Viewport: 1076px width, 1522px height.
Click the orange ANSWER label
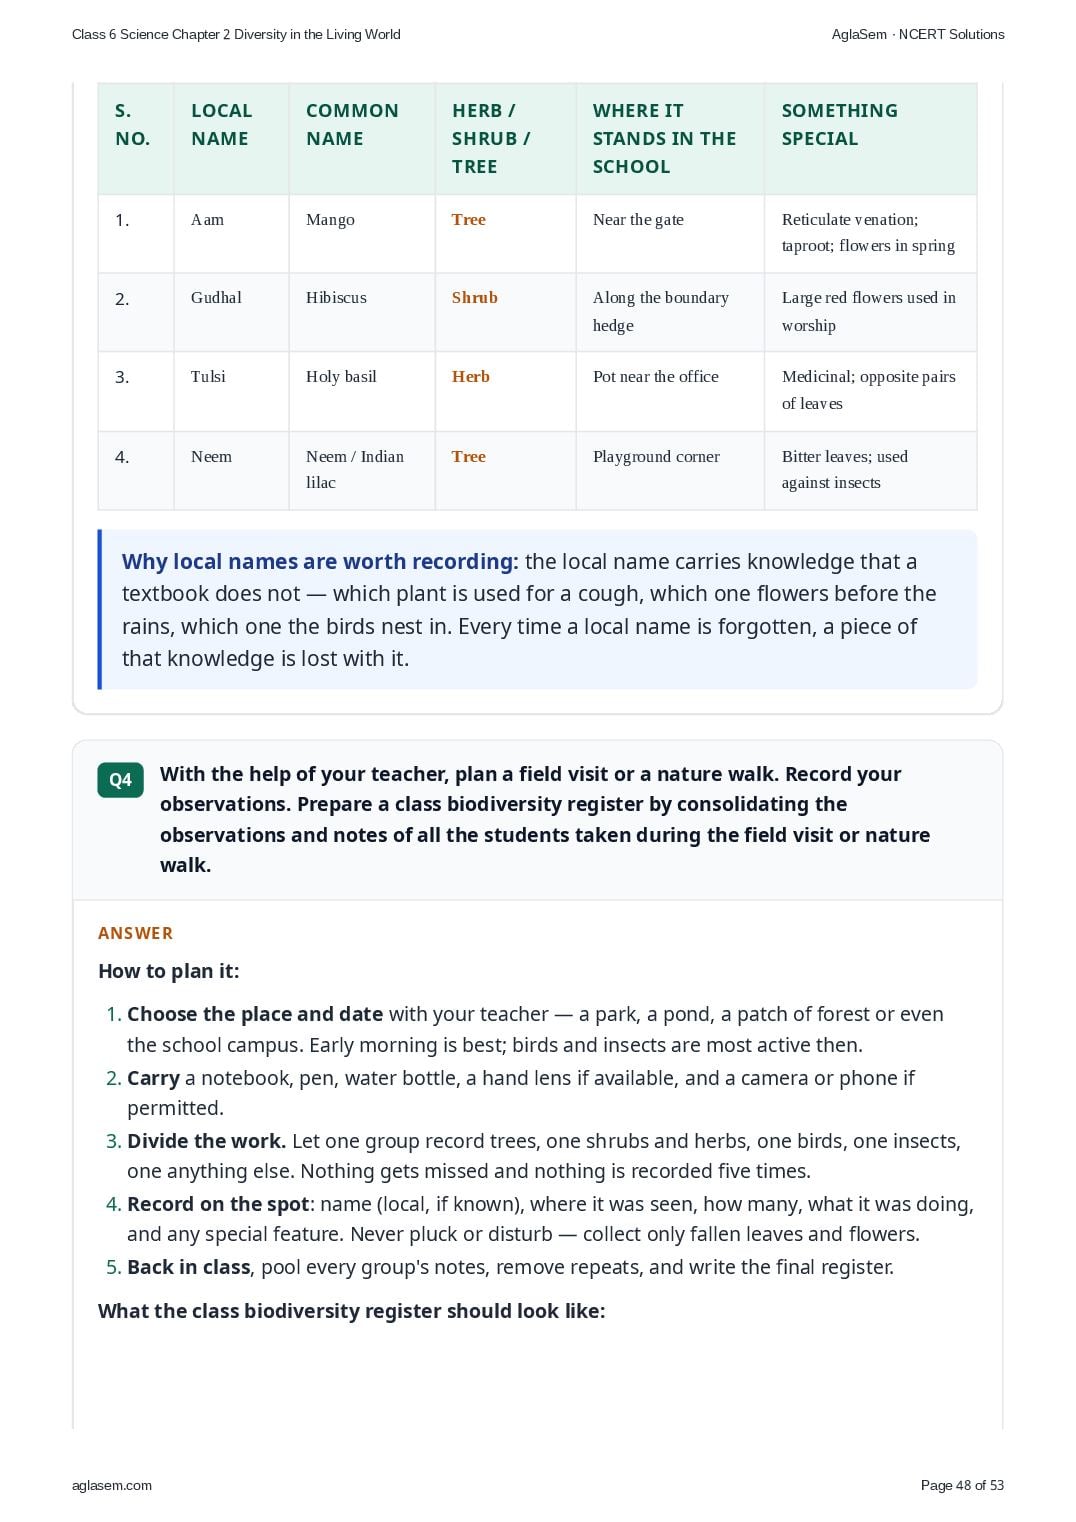point(135,933)
